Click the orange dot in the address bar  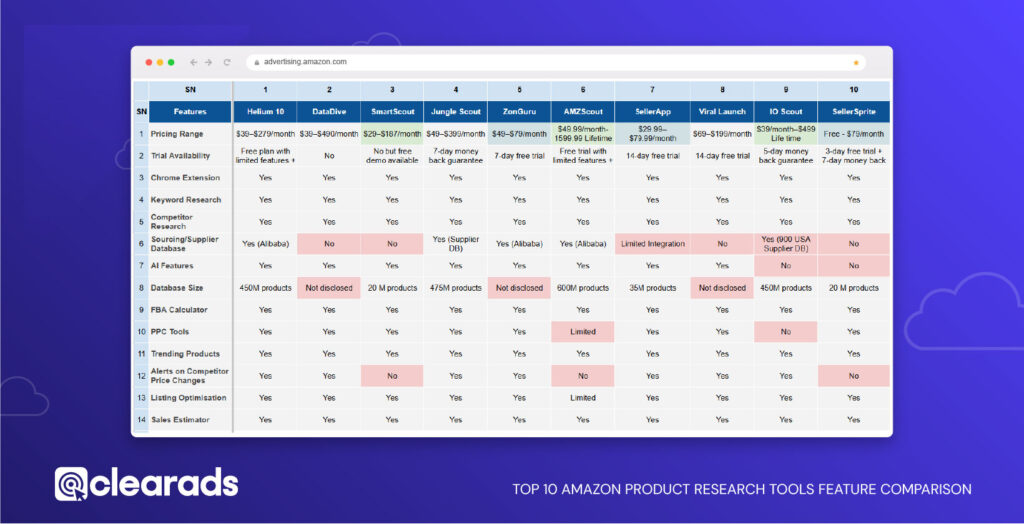coord(856,63)
